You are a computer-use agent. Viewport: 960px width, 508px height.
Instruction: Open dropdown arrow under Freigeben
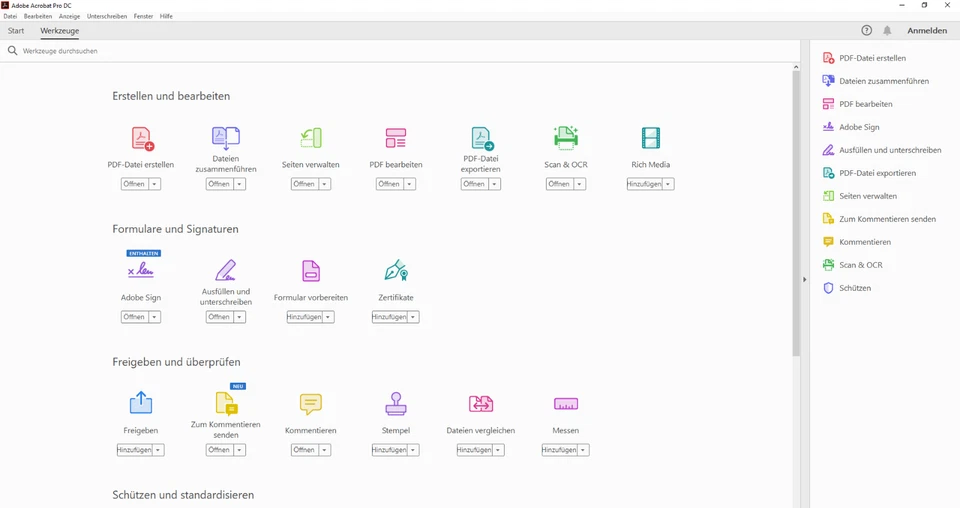158,450
